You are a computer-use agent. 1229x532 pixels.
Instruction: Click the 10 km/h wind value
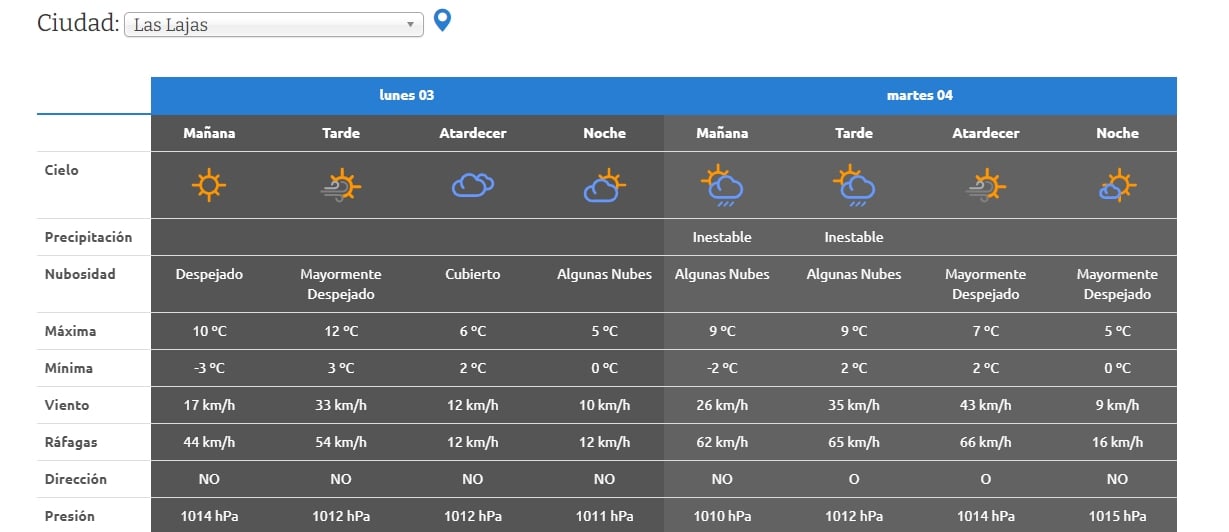point(604,405)
